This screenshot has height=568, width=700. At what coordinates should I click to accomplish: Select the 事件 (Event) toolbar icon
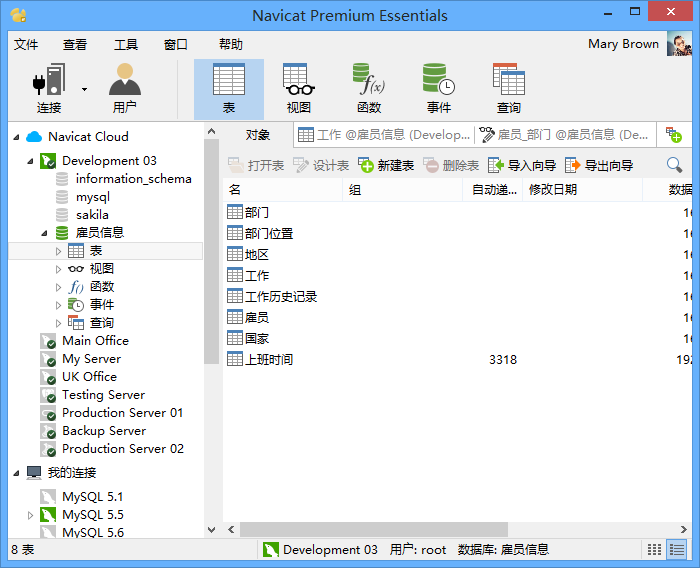pos(439,89)
